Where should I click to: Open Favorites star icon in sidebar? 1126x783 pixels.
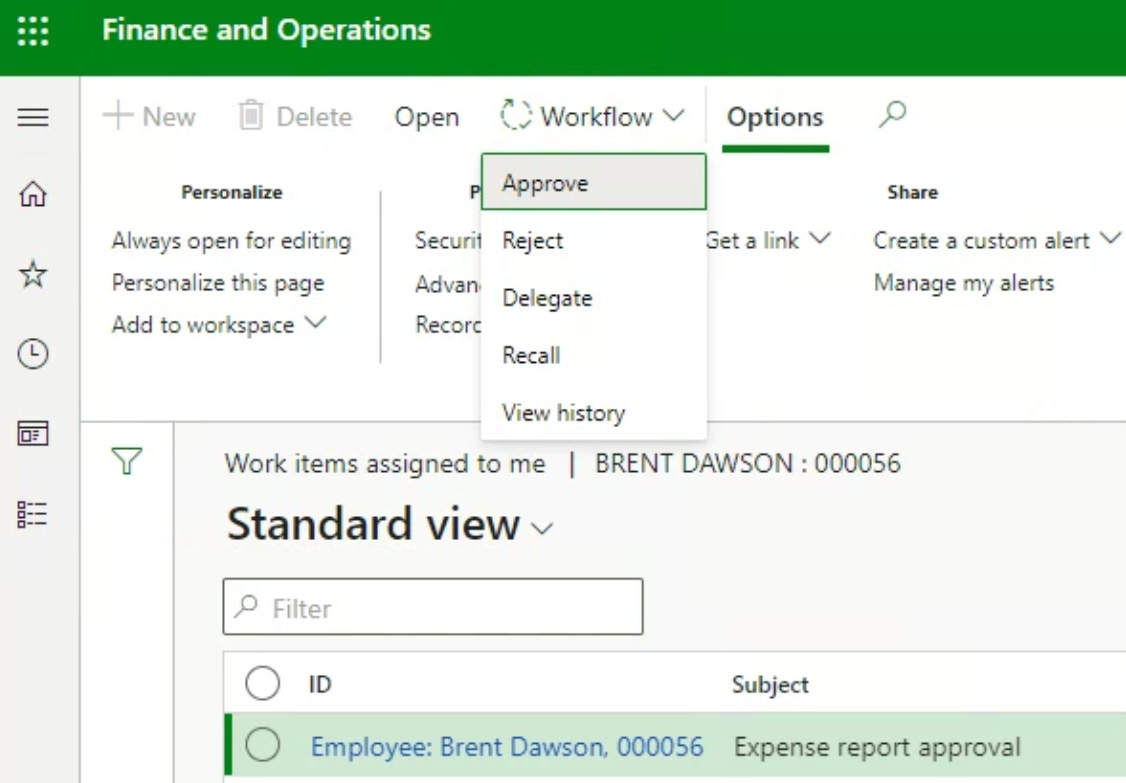[33, 274]
